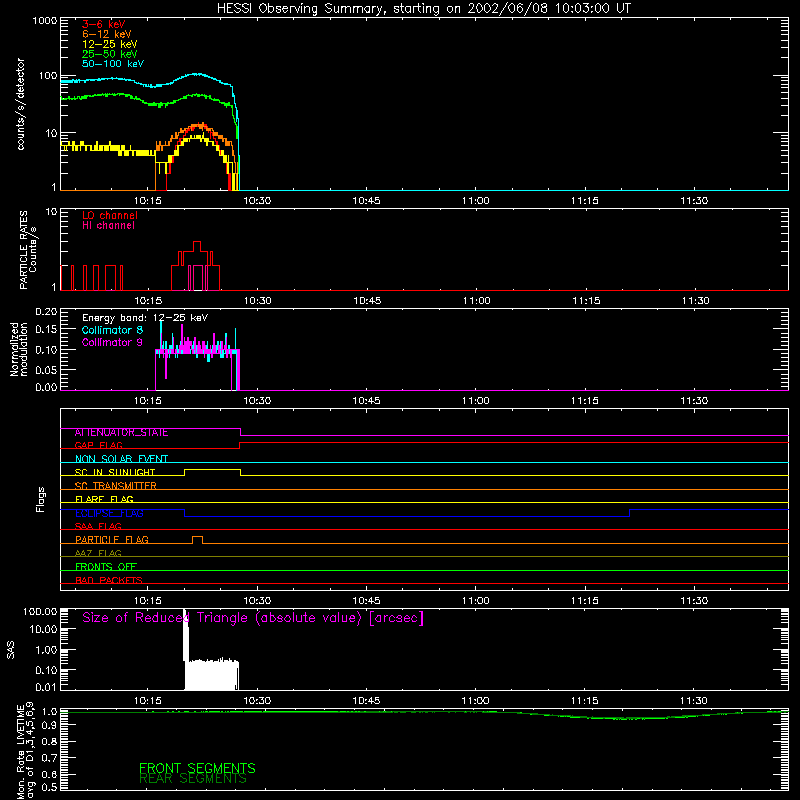Image resolution: width=800 pixels, height=800 pixels.
Task: Select the orange 6-12 keV legend entry
Action: [x=107, y=34]
